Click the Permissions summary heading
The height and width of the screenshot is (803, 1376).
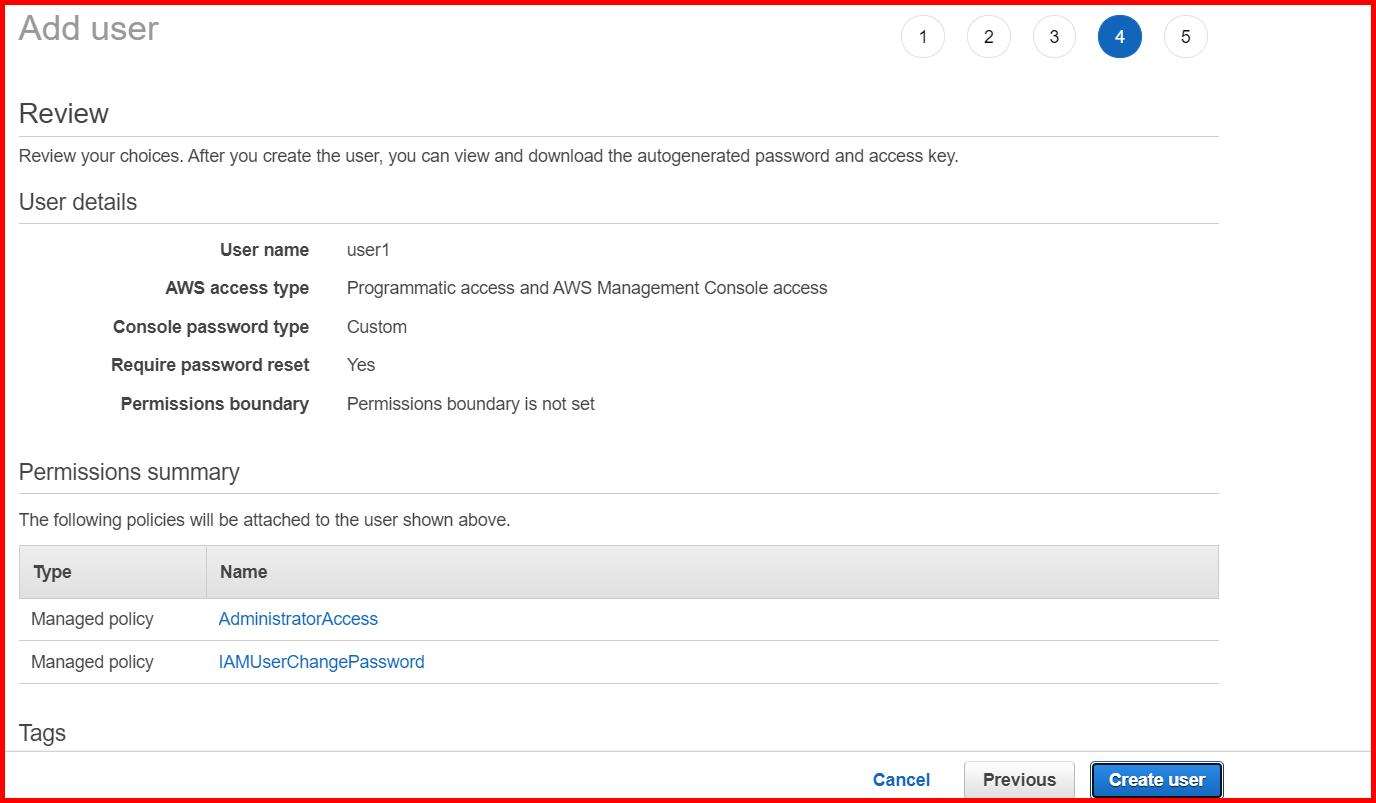click(x=128, y=471)
